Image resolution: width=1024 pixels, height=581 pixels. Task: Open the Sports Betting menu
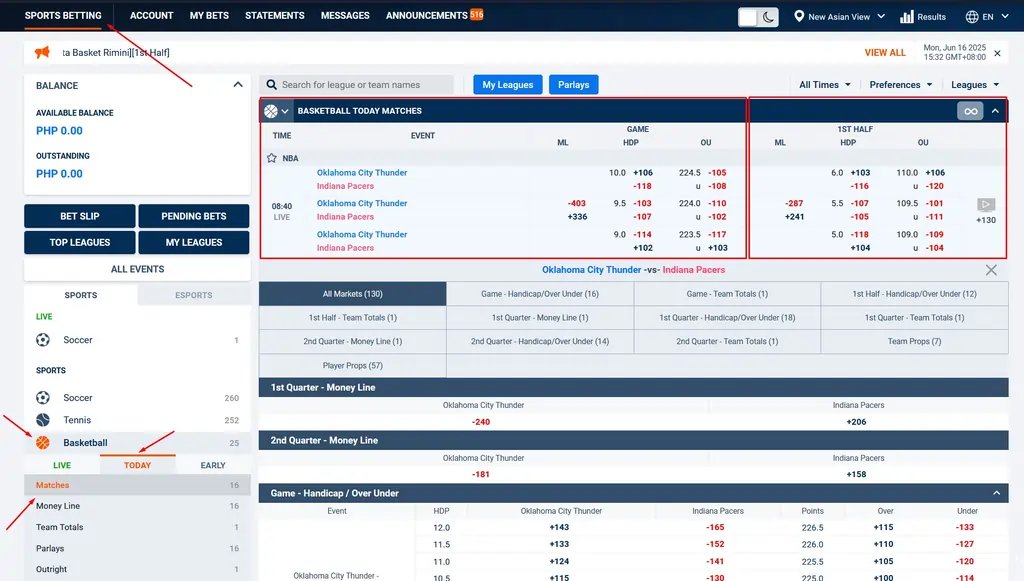[x=63, y=16]
